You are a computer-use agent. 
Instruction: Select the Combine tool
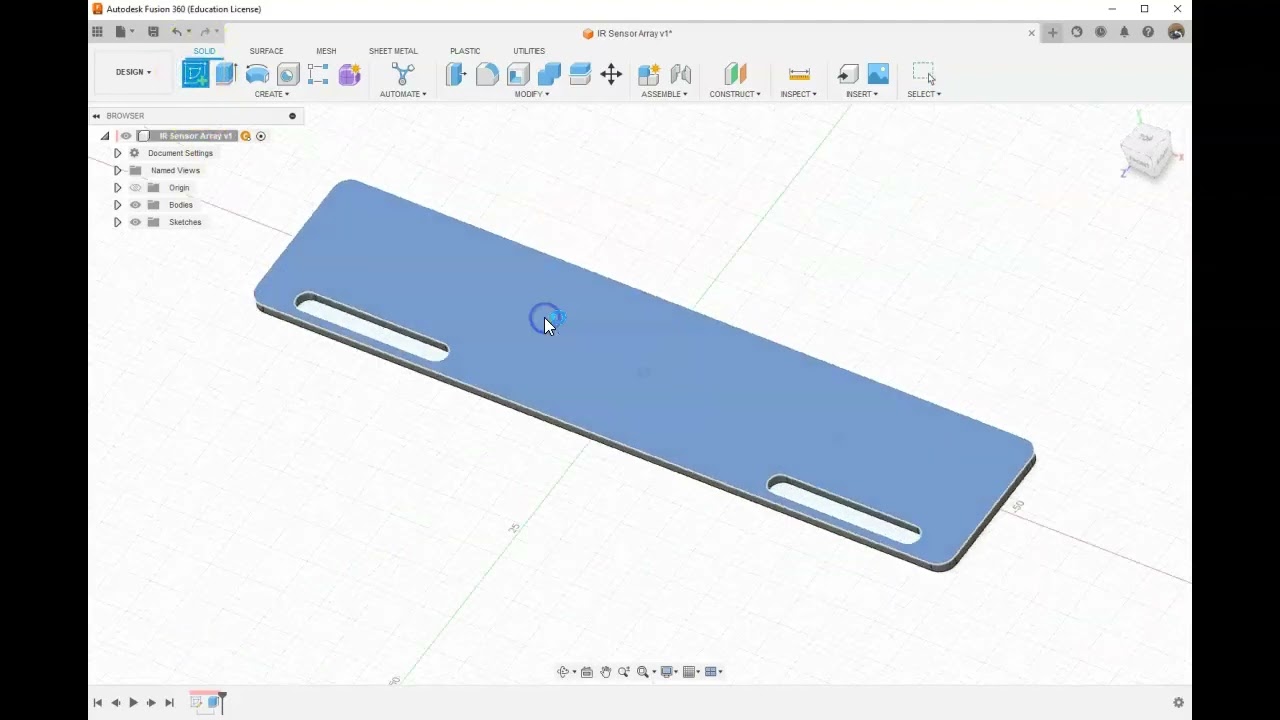(549, 74)
